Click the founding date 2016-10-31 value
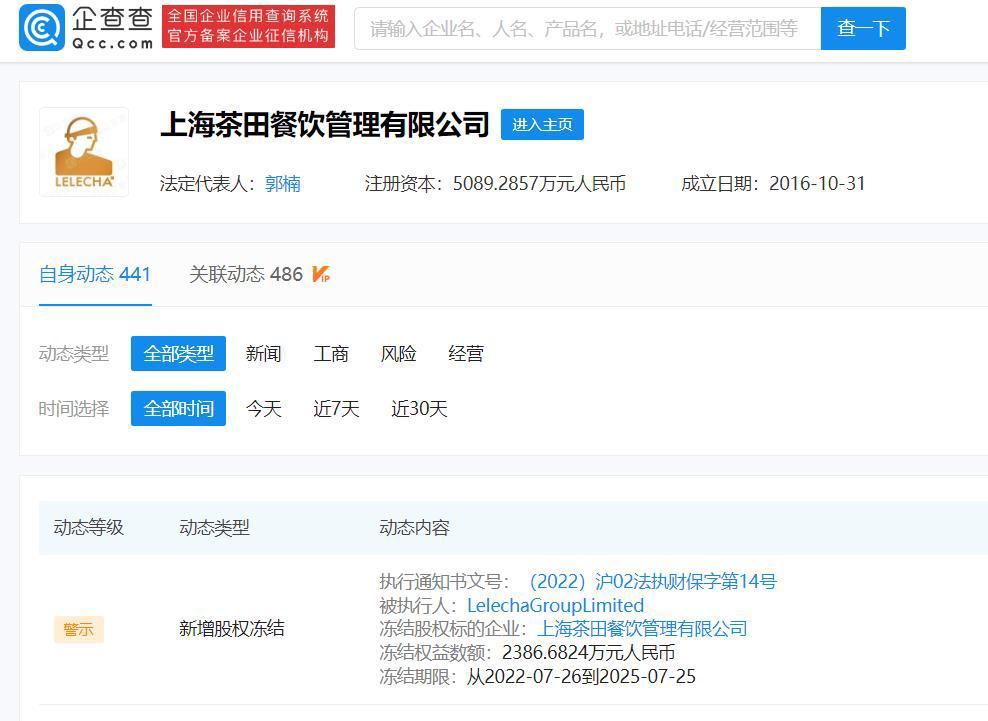The width and height of the screenshot is (988, 721). pyautogui.click(x=817, y=183)
